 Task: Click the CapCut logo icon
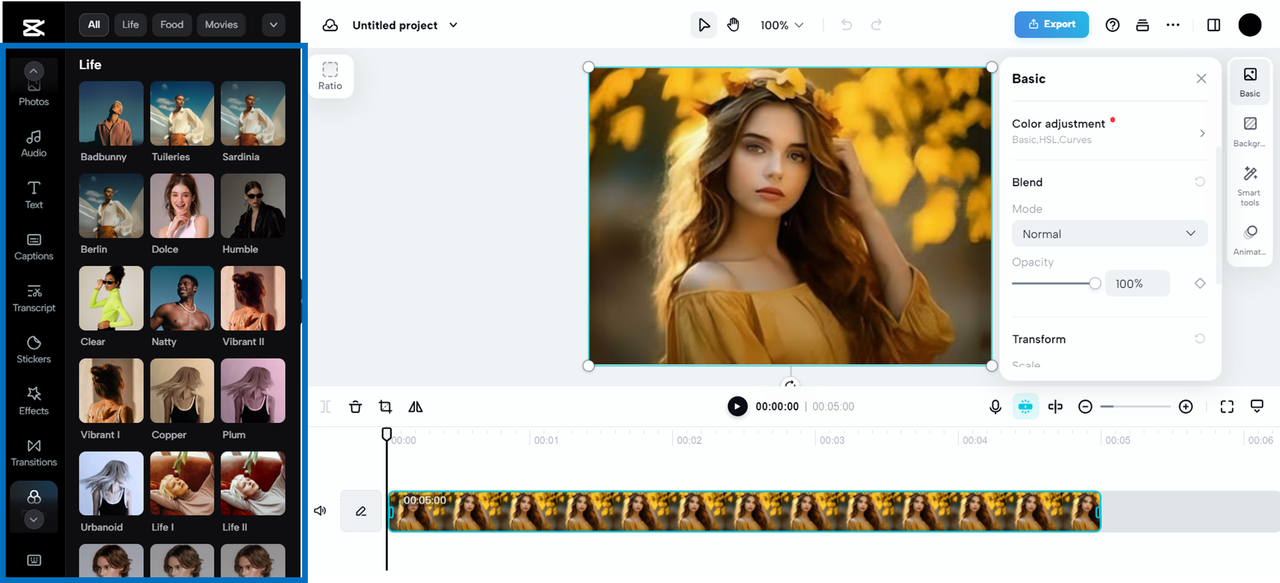coord(33,26)
